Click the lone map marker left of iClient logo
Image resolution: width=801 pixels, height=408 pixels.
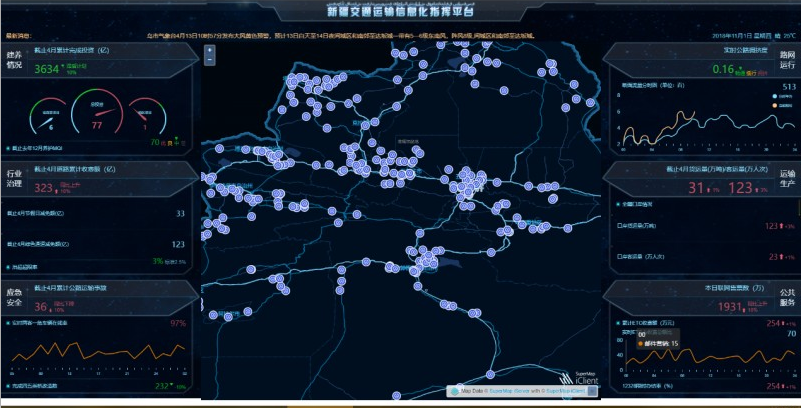490,375
